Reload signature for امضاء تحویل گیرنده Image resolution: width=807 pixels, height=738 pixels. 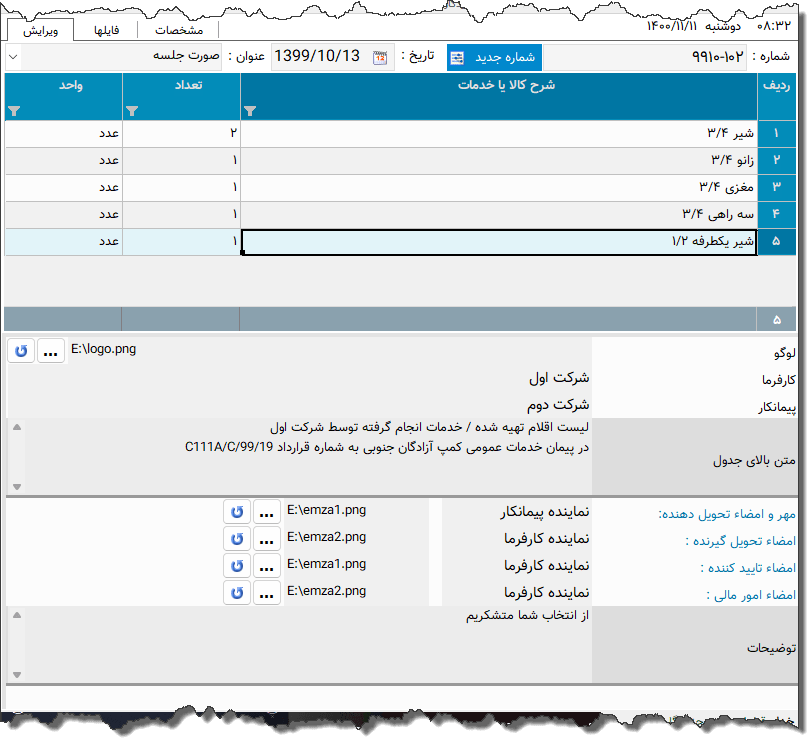click(237, 539)
